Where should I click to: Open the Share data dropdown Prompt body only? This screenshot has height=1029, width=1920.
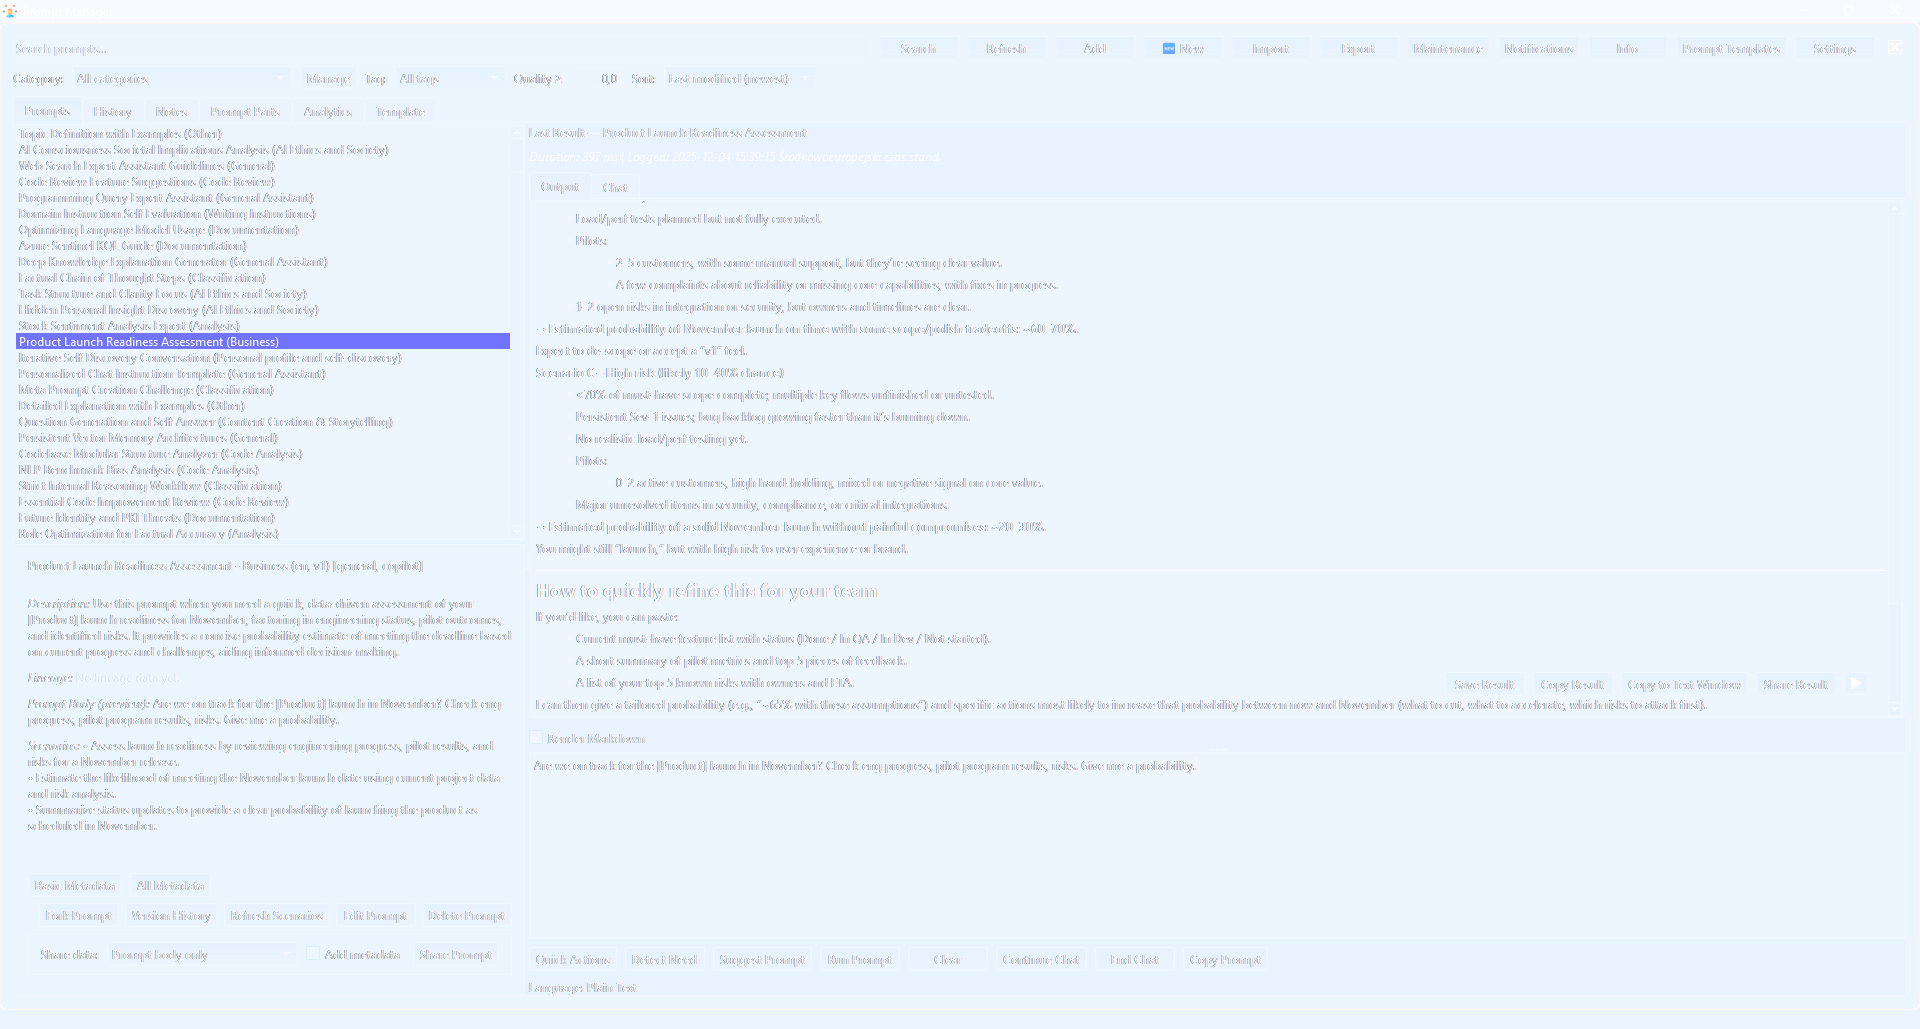[200, 955]
